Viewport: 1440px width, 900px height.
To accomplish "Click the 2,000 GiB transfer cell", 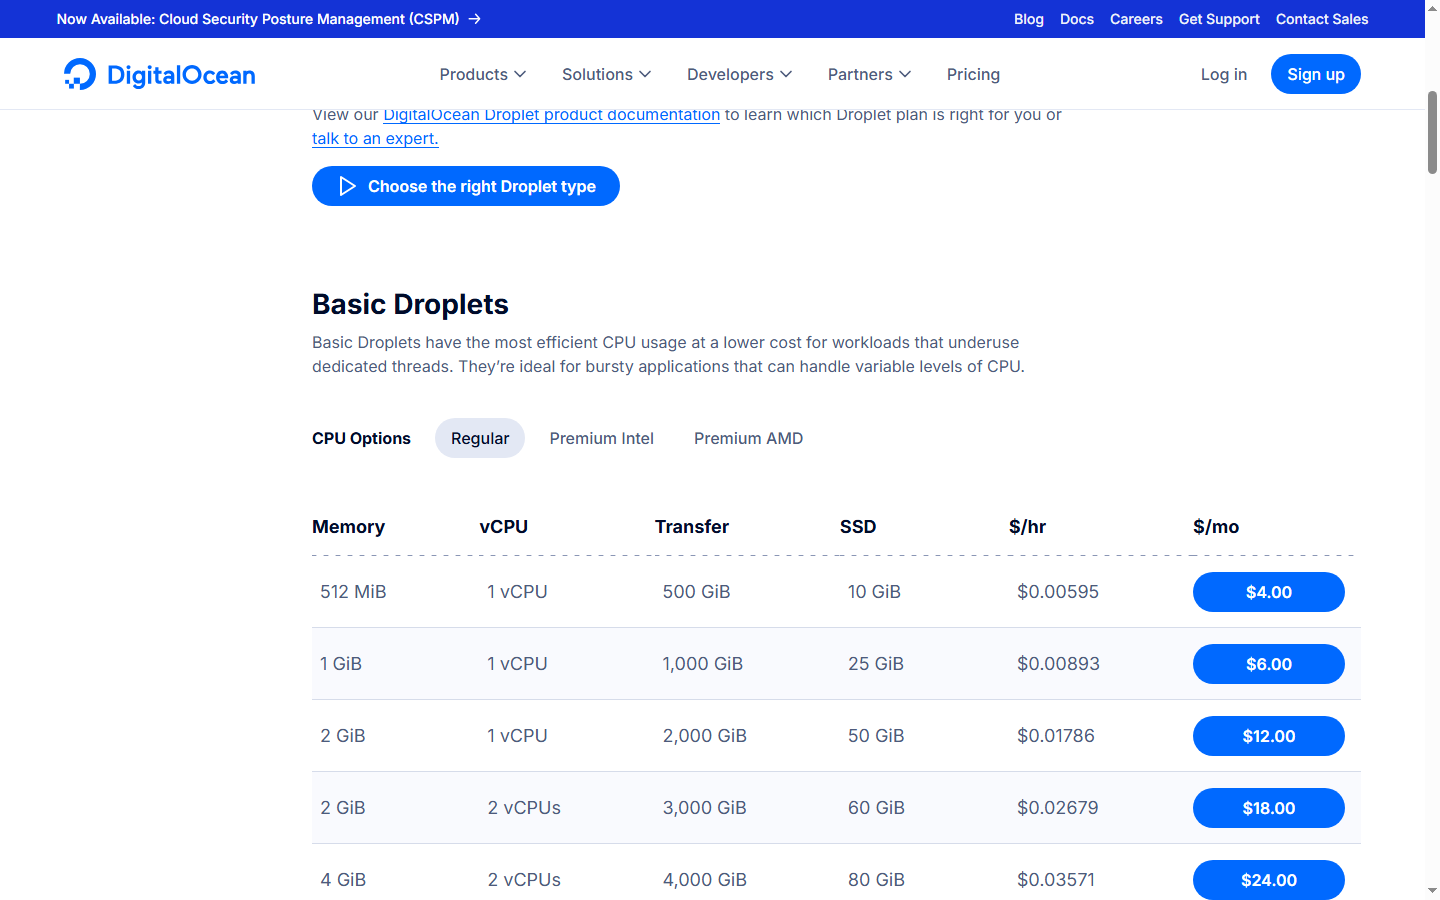I will pos(705,736).
